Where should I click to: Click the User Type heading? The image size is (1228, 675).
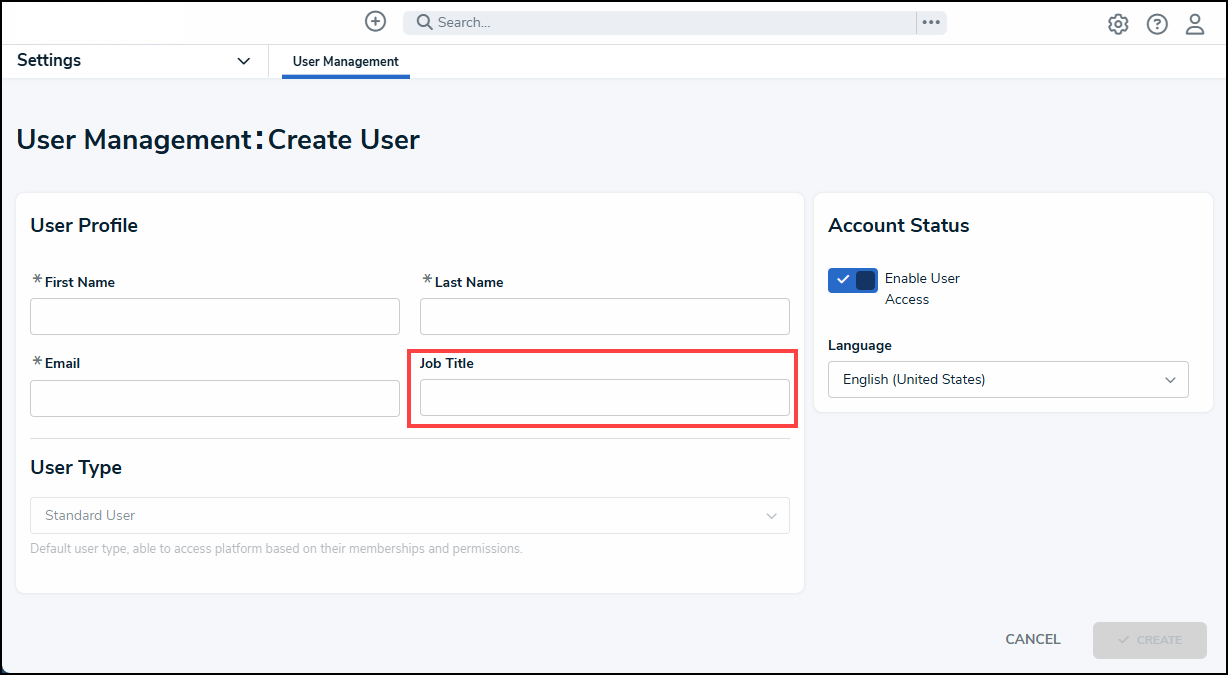click(76, 468)
